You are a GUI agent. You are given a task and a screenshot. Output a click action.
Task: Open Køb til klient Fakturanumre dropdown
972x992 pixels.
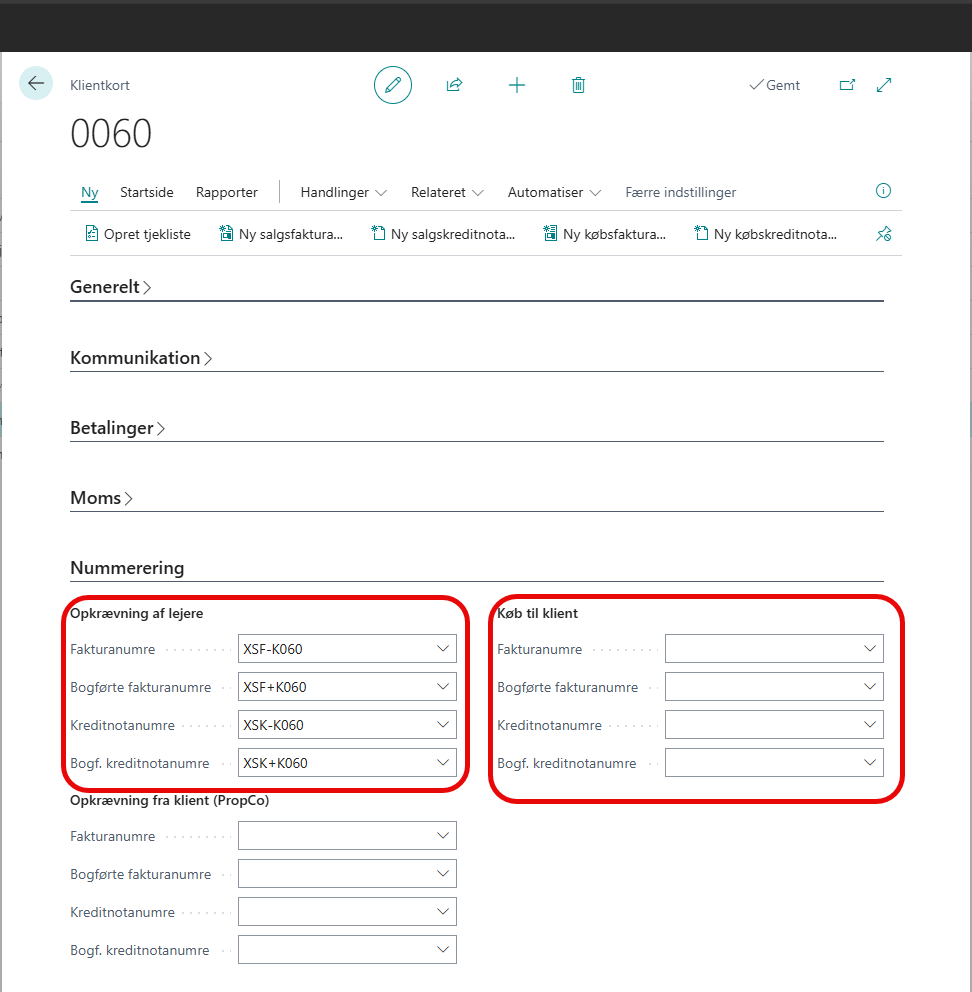point(871,649)
